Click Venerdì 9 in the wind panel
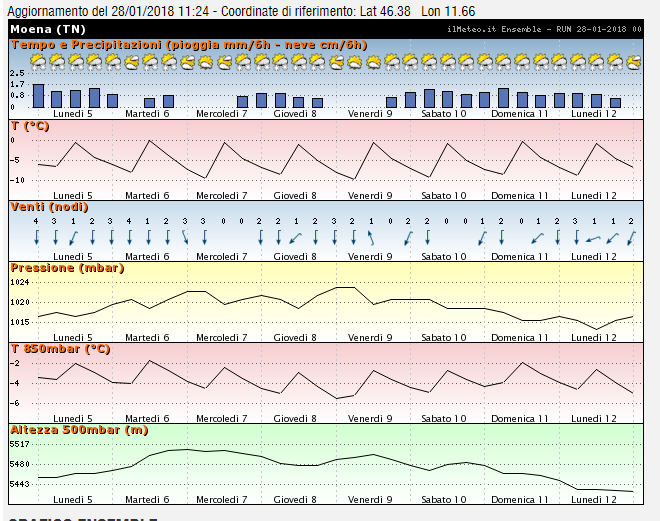The image size is (660, 521). 370,257
